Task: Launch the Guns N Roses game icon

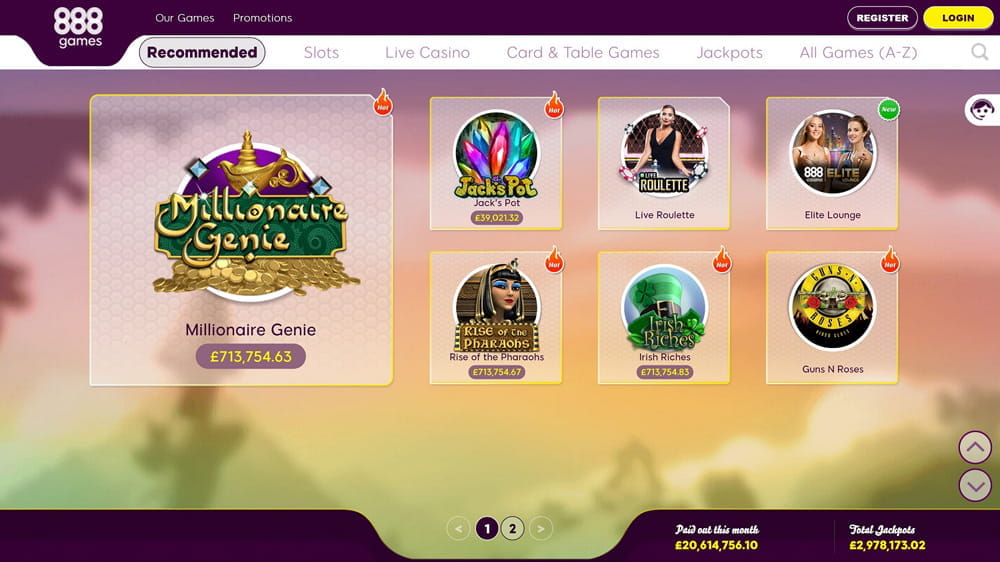Action: pyautogui.click(x=832, y=307)
